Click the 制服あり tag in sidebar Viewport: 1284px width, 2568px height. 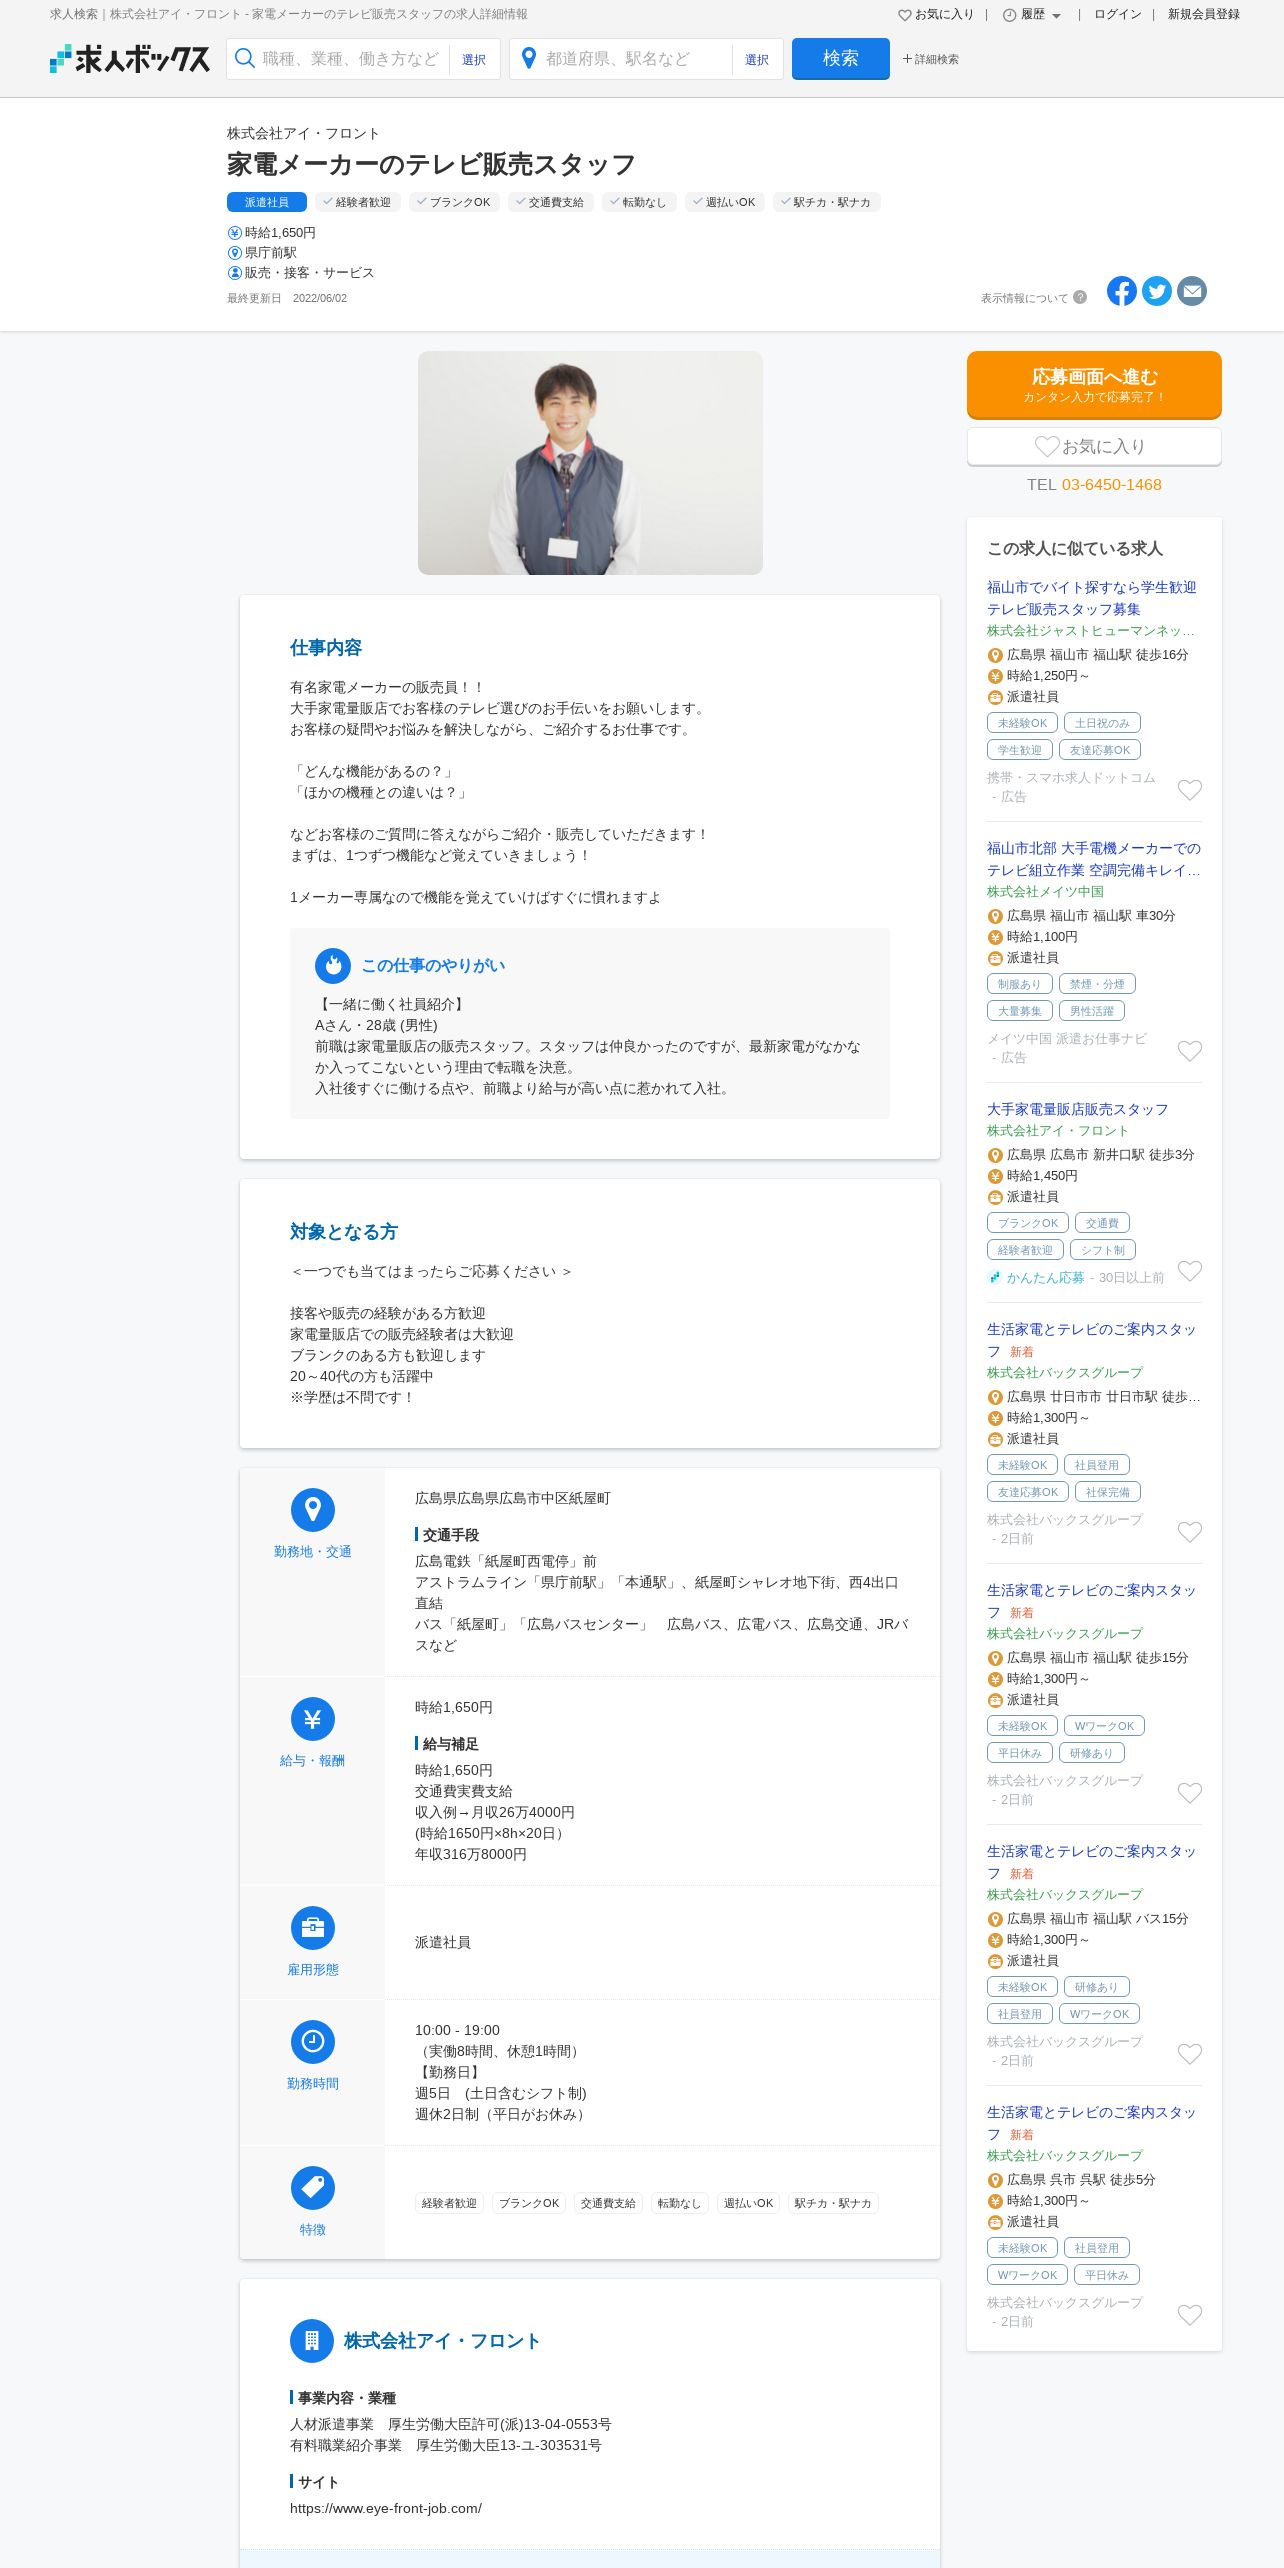(x=1020, y=984)
